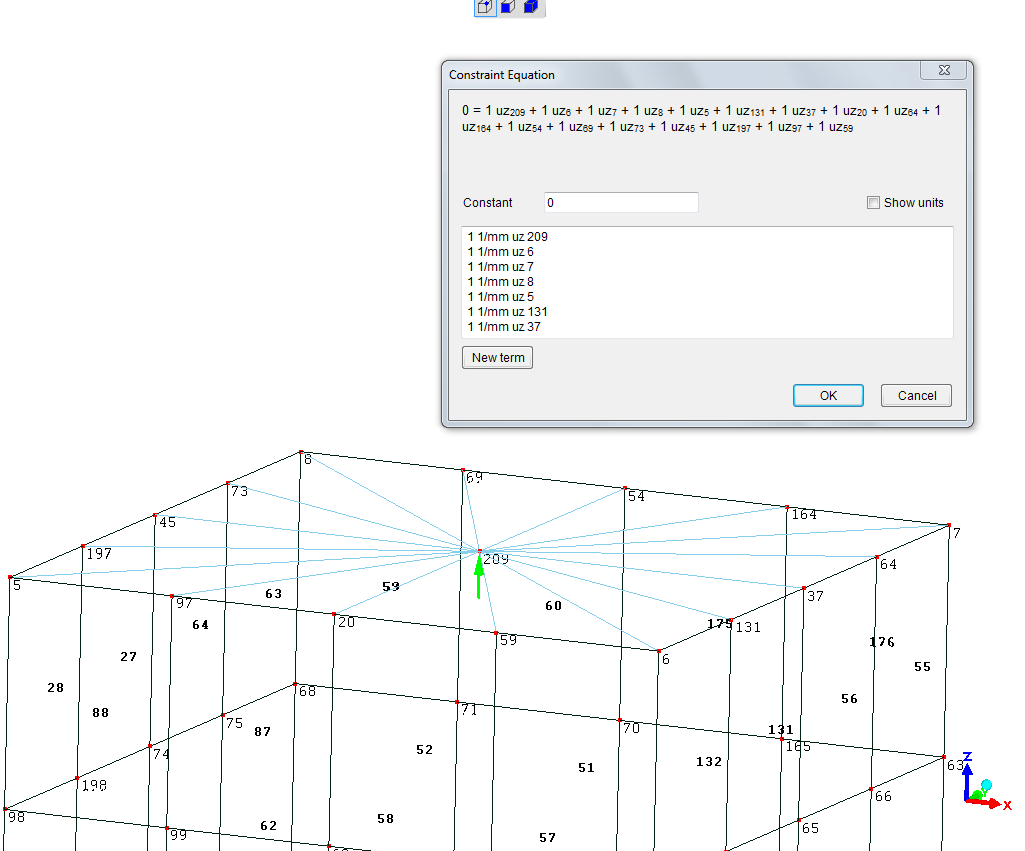Pick node 69 on the top edge
Viewport: 1025px width, 851px height.
463,470
